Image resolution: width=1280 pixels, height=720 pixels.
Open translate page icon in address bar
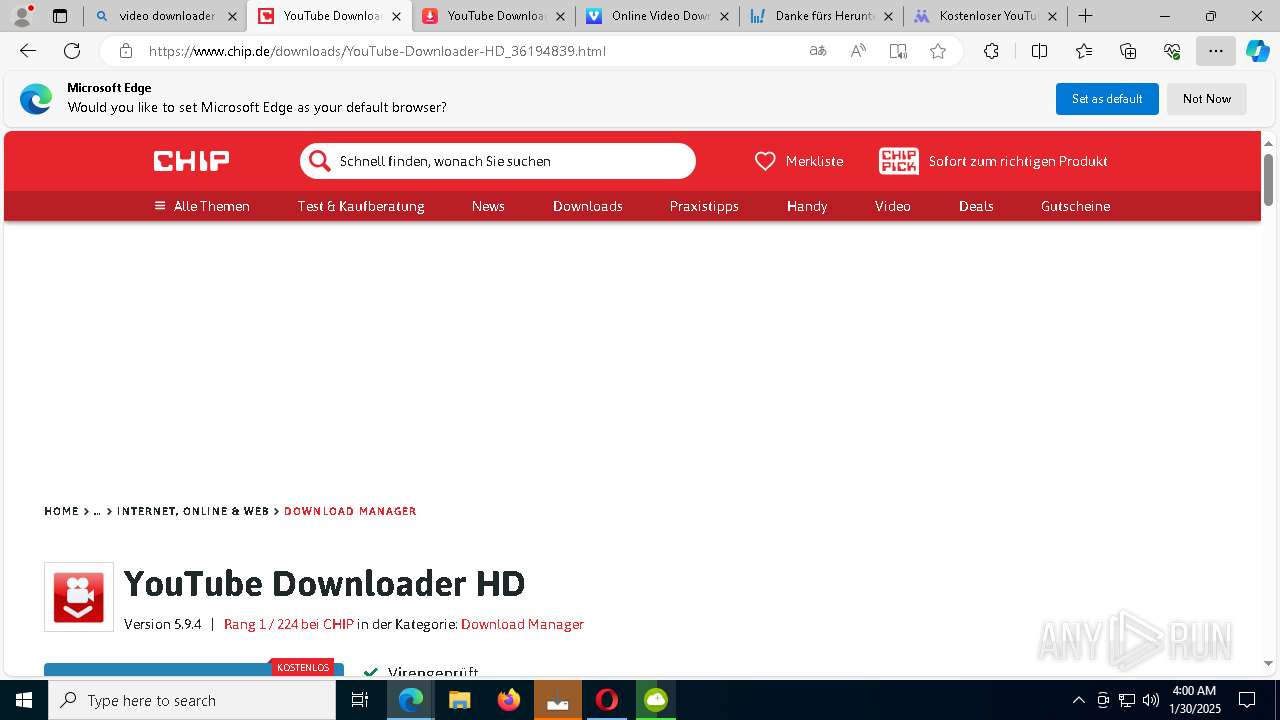coord(818,51)
